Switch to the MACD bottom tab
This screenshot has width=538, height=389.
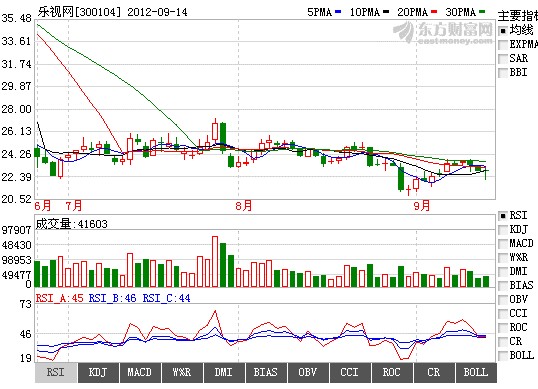click(x=140, y=373)
